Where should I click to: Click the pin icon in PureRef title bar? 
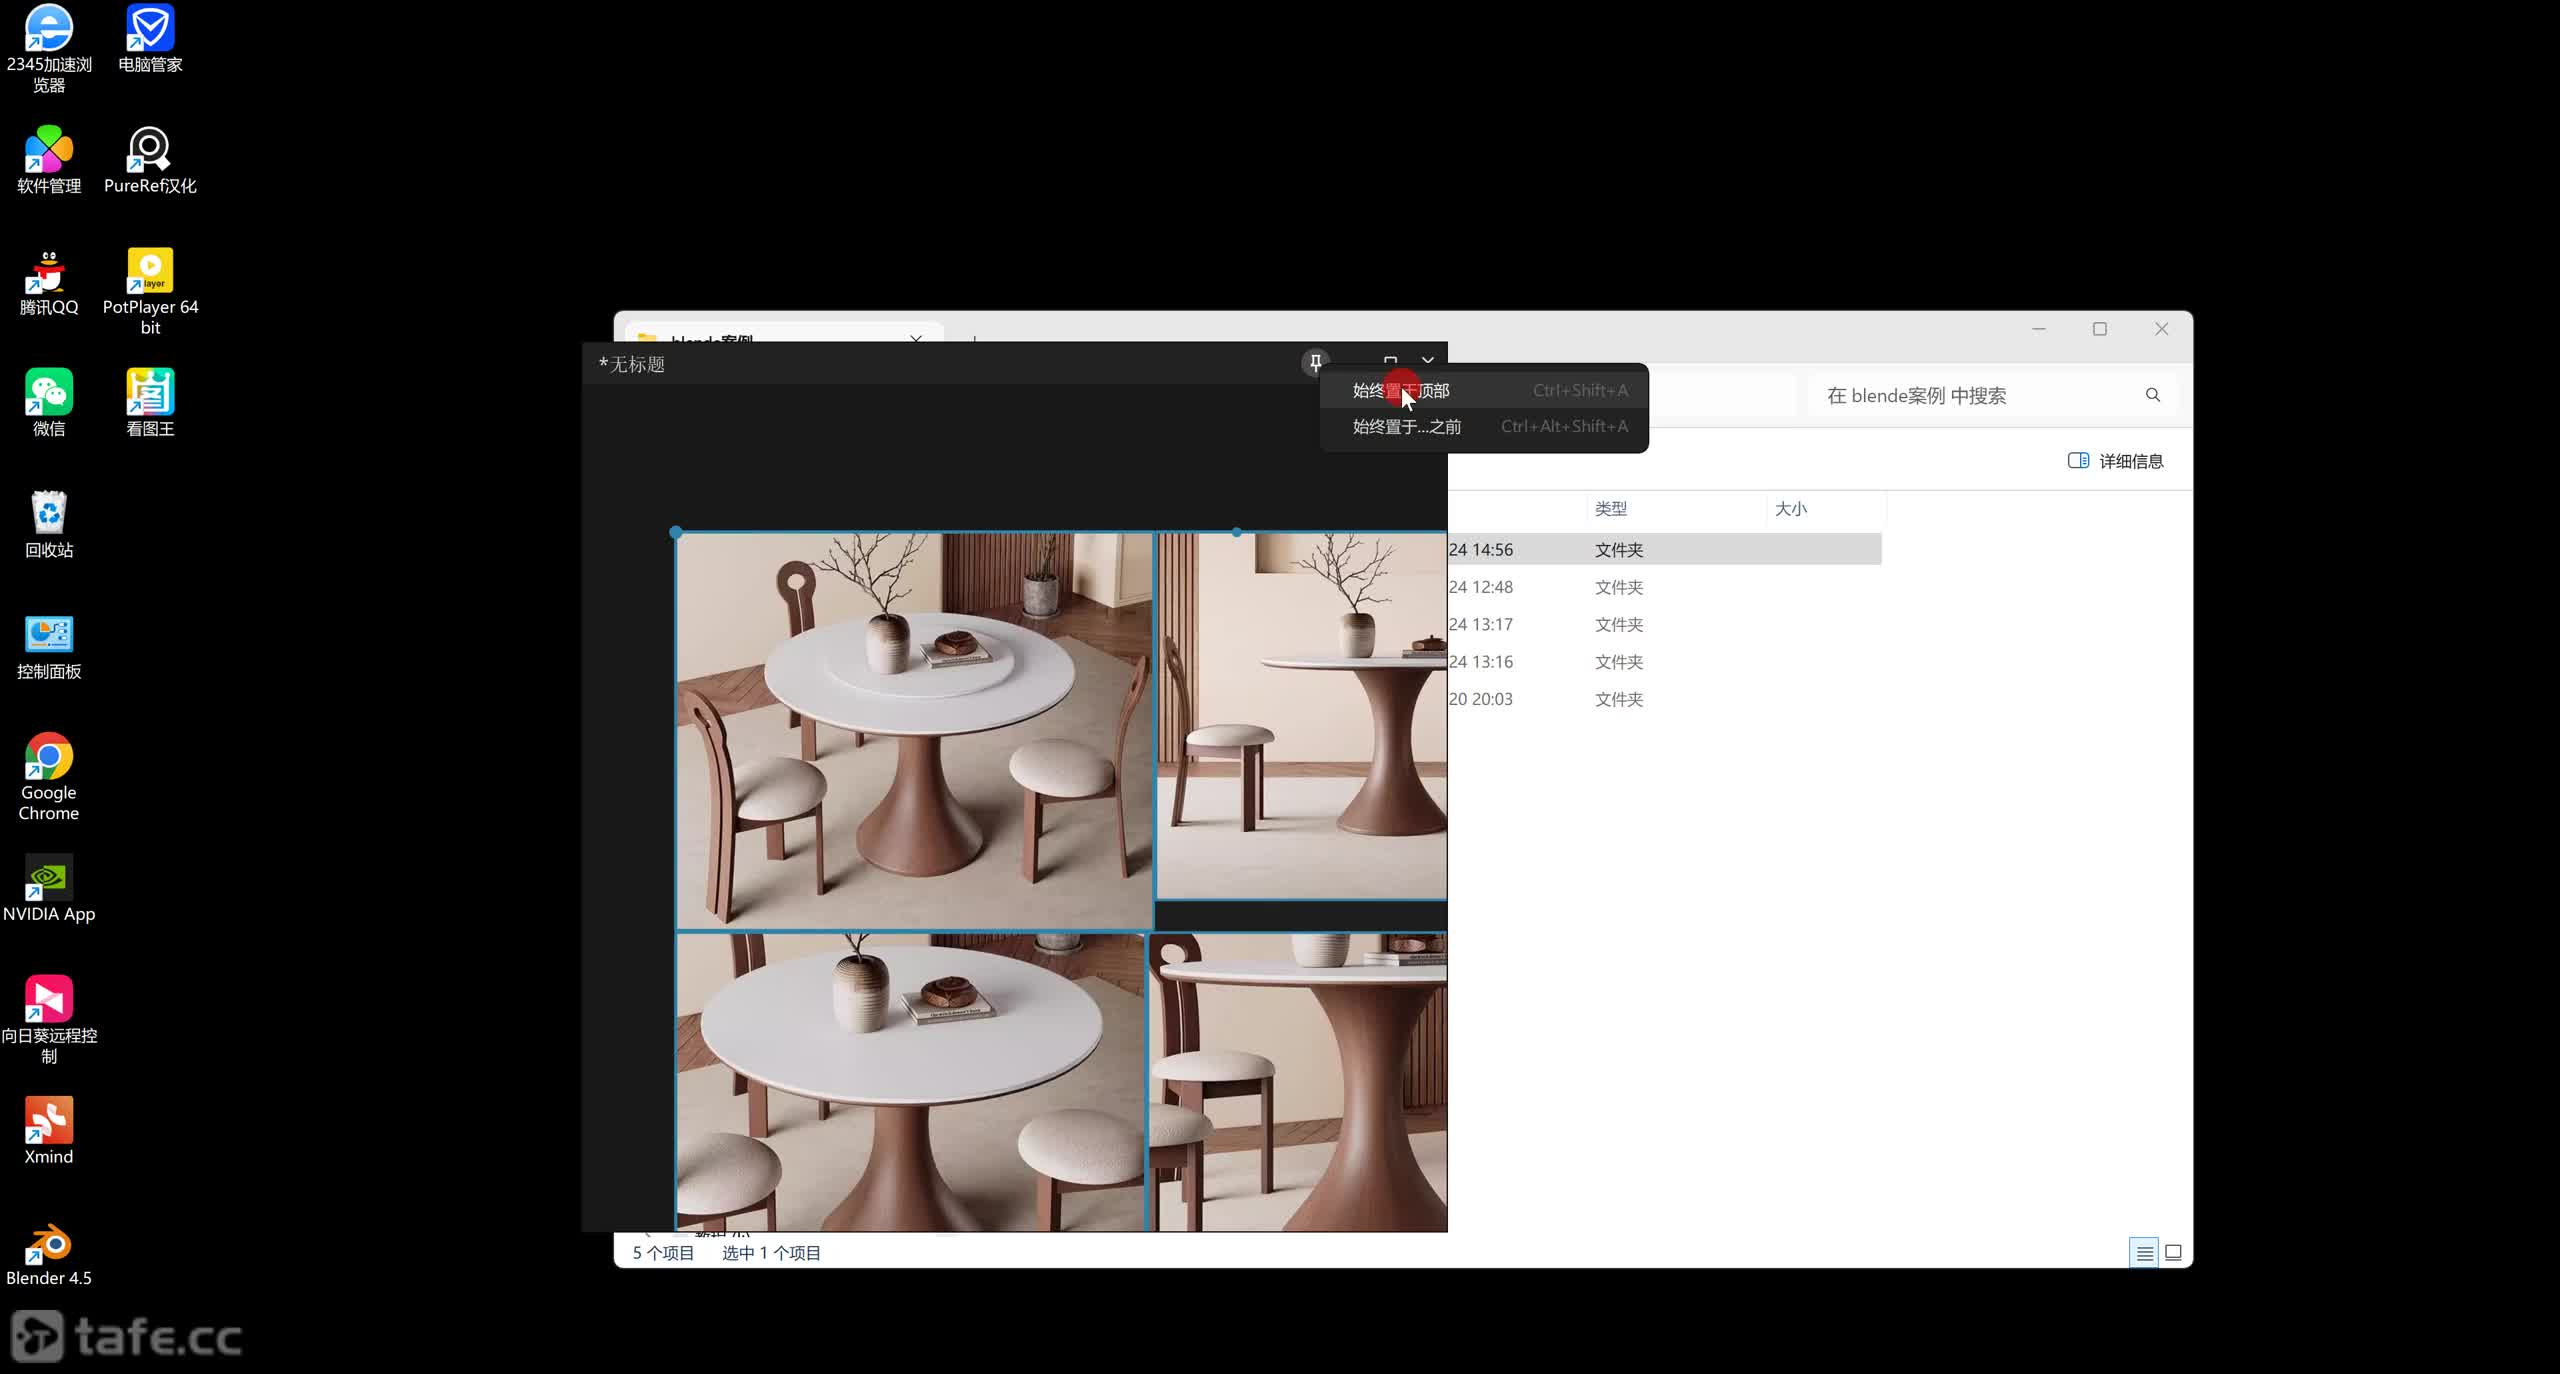1315,362
